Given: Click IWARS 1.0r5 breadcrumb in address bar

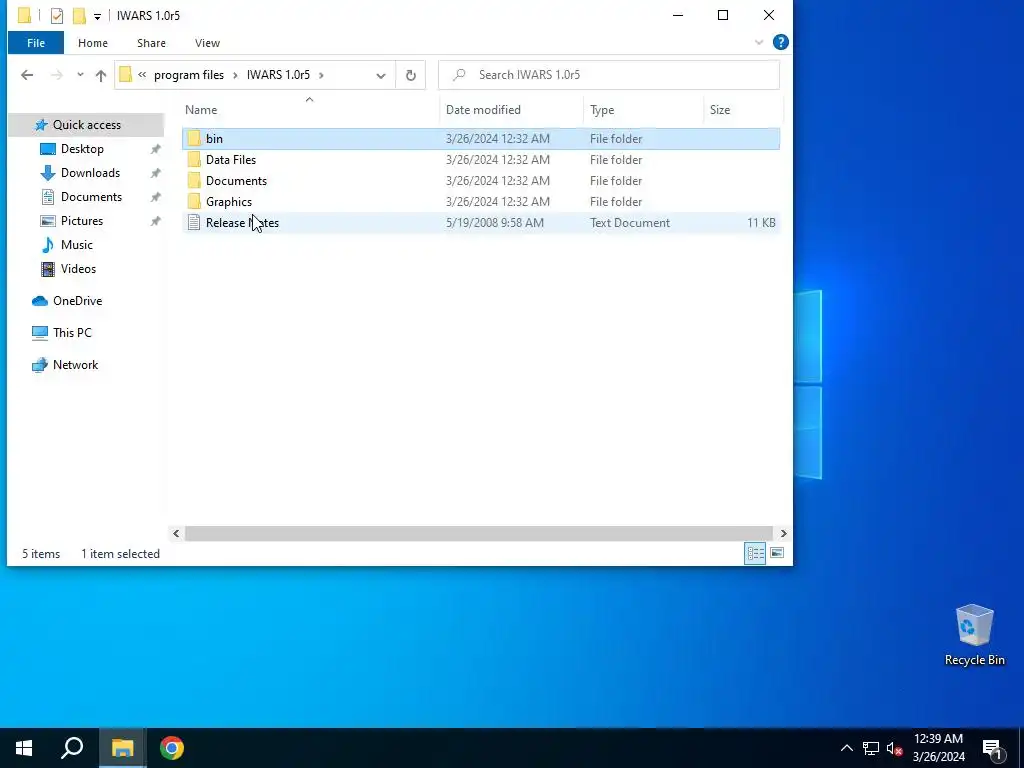Looking at the screenshot, I should point(278,75).
